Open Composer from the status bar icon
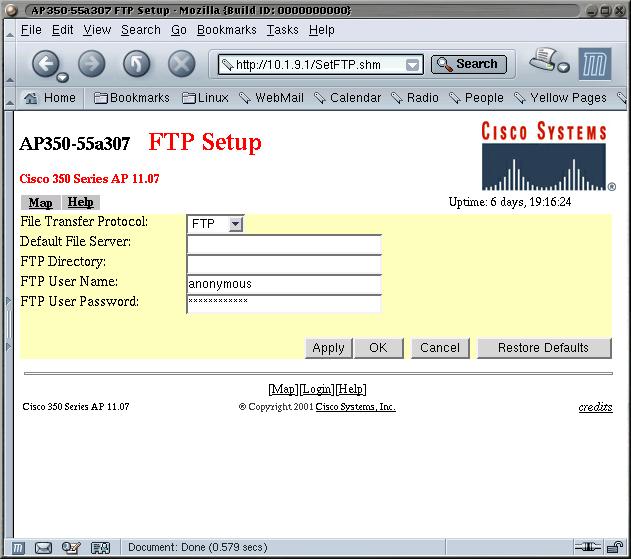 (71, 548)
